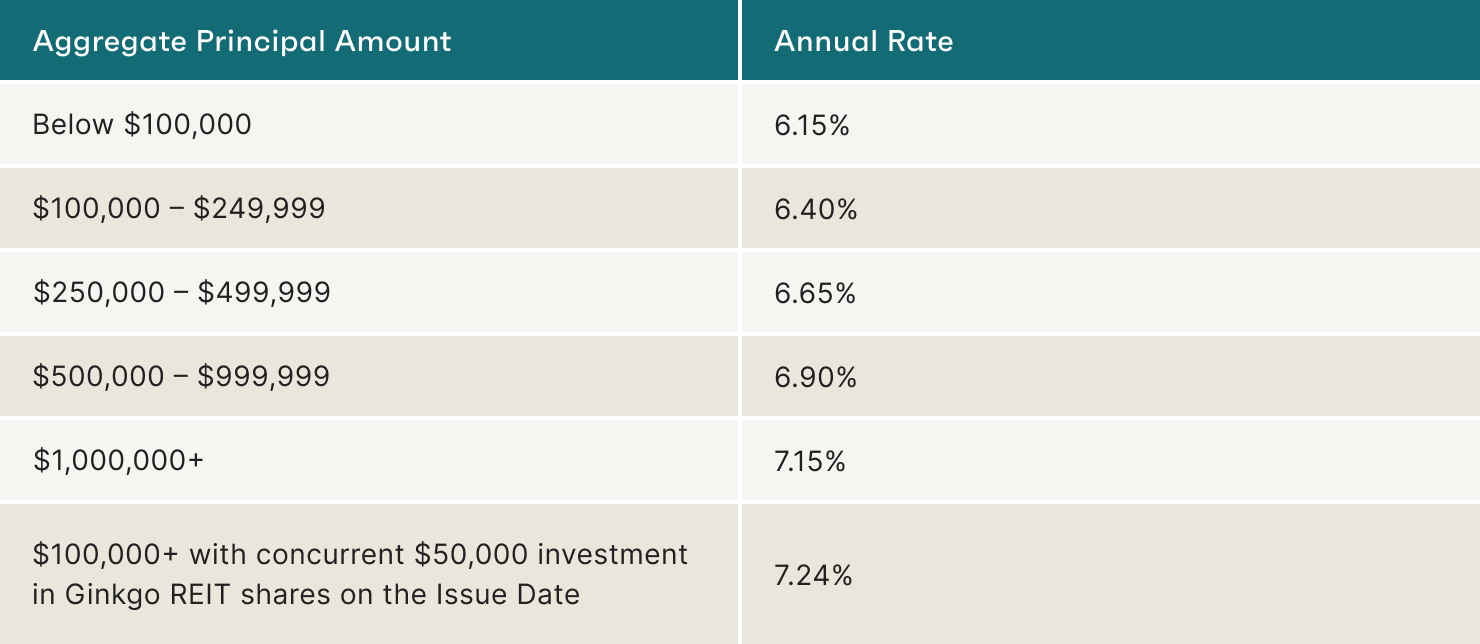Click the $999,999 upper bound text
The height and width of the screenshot is (644, 1480).
pyautogui.click(x=264, y=377)
